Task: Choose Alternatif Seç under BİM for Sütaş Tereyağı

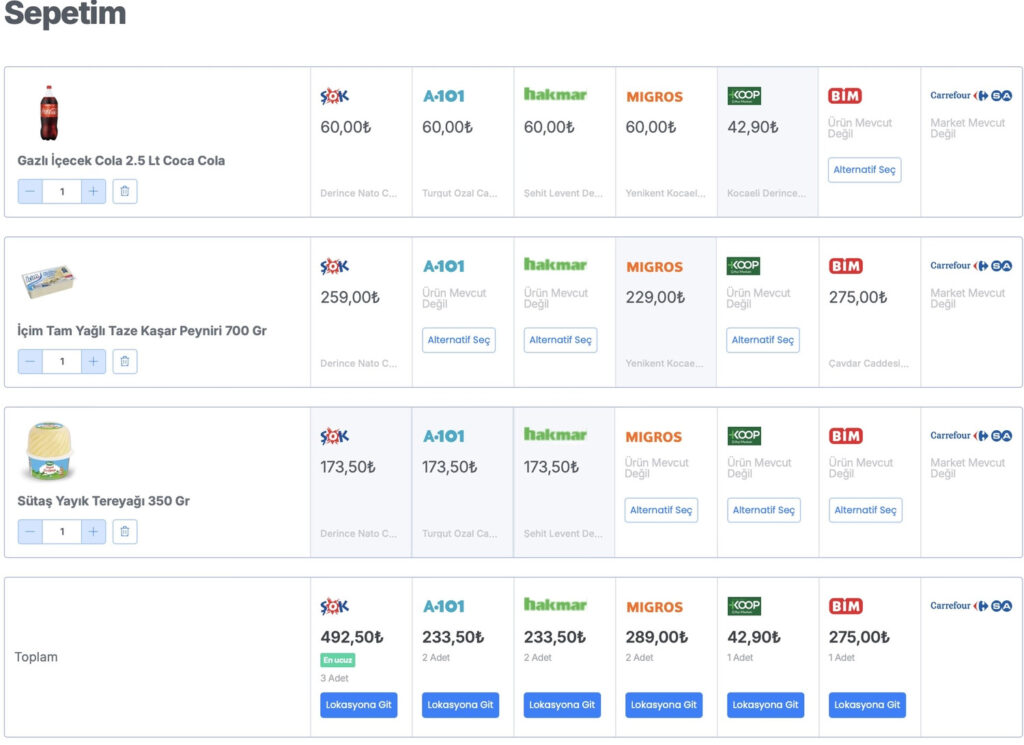Action: 865,510
